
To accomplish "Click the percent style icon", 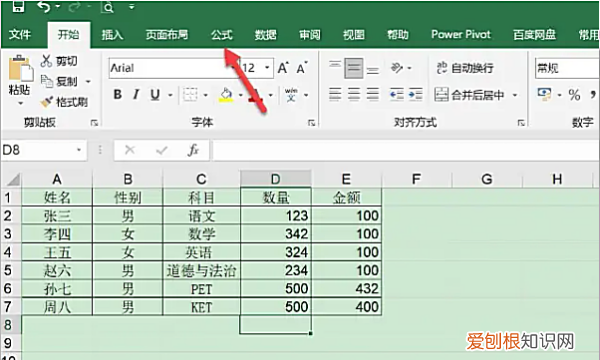I will (x=574, y=94).
